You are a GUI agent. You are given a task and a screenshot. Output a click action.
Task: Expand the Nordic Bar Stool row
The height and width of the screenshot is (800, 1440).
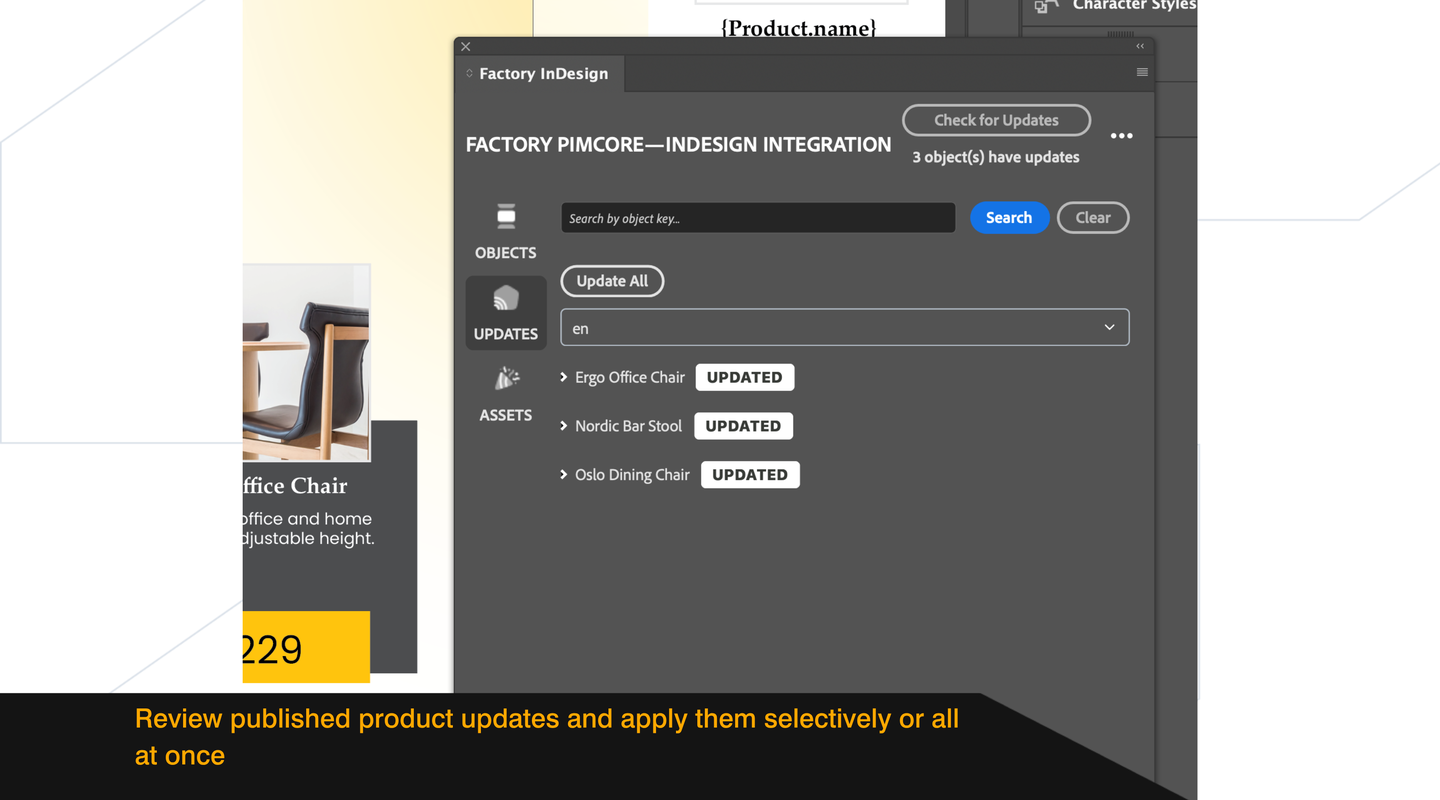click(x=564, y=426)
